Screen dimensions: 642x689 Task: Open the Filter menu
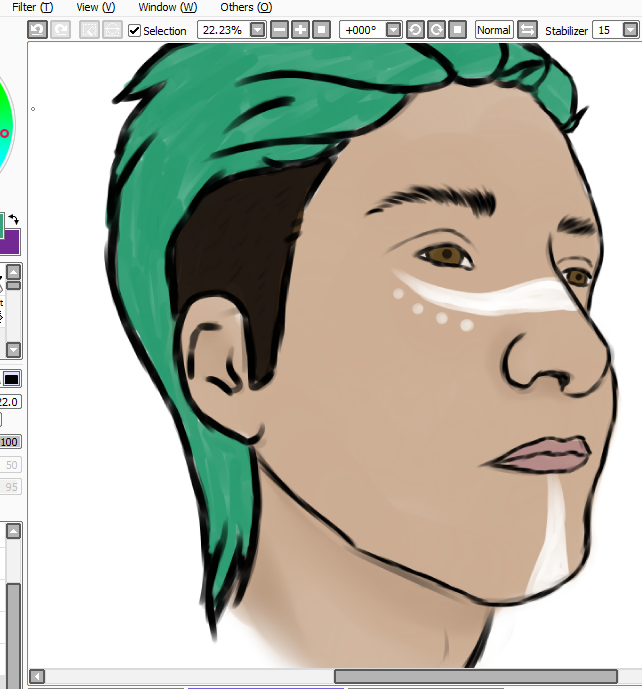click(x=32, y=7)
